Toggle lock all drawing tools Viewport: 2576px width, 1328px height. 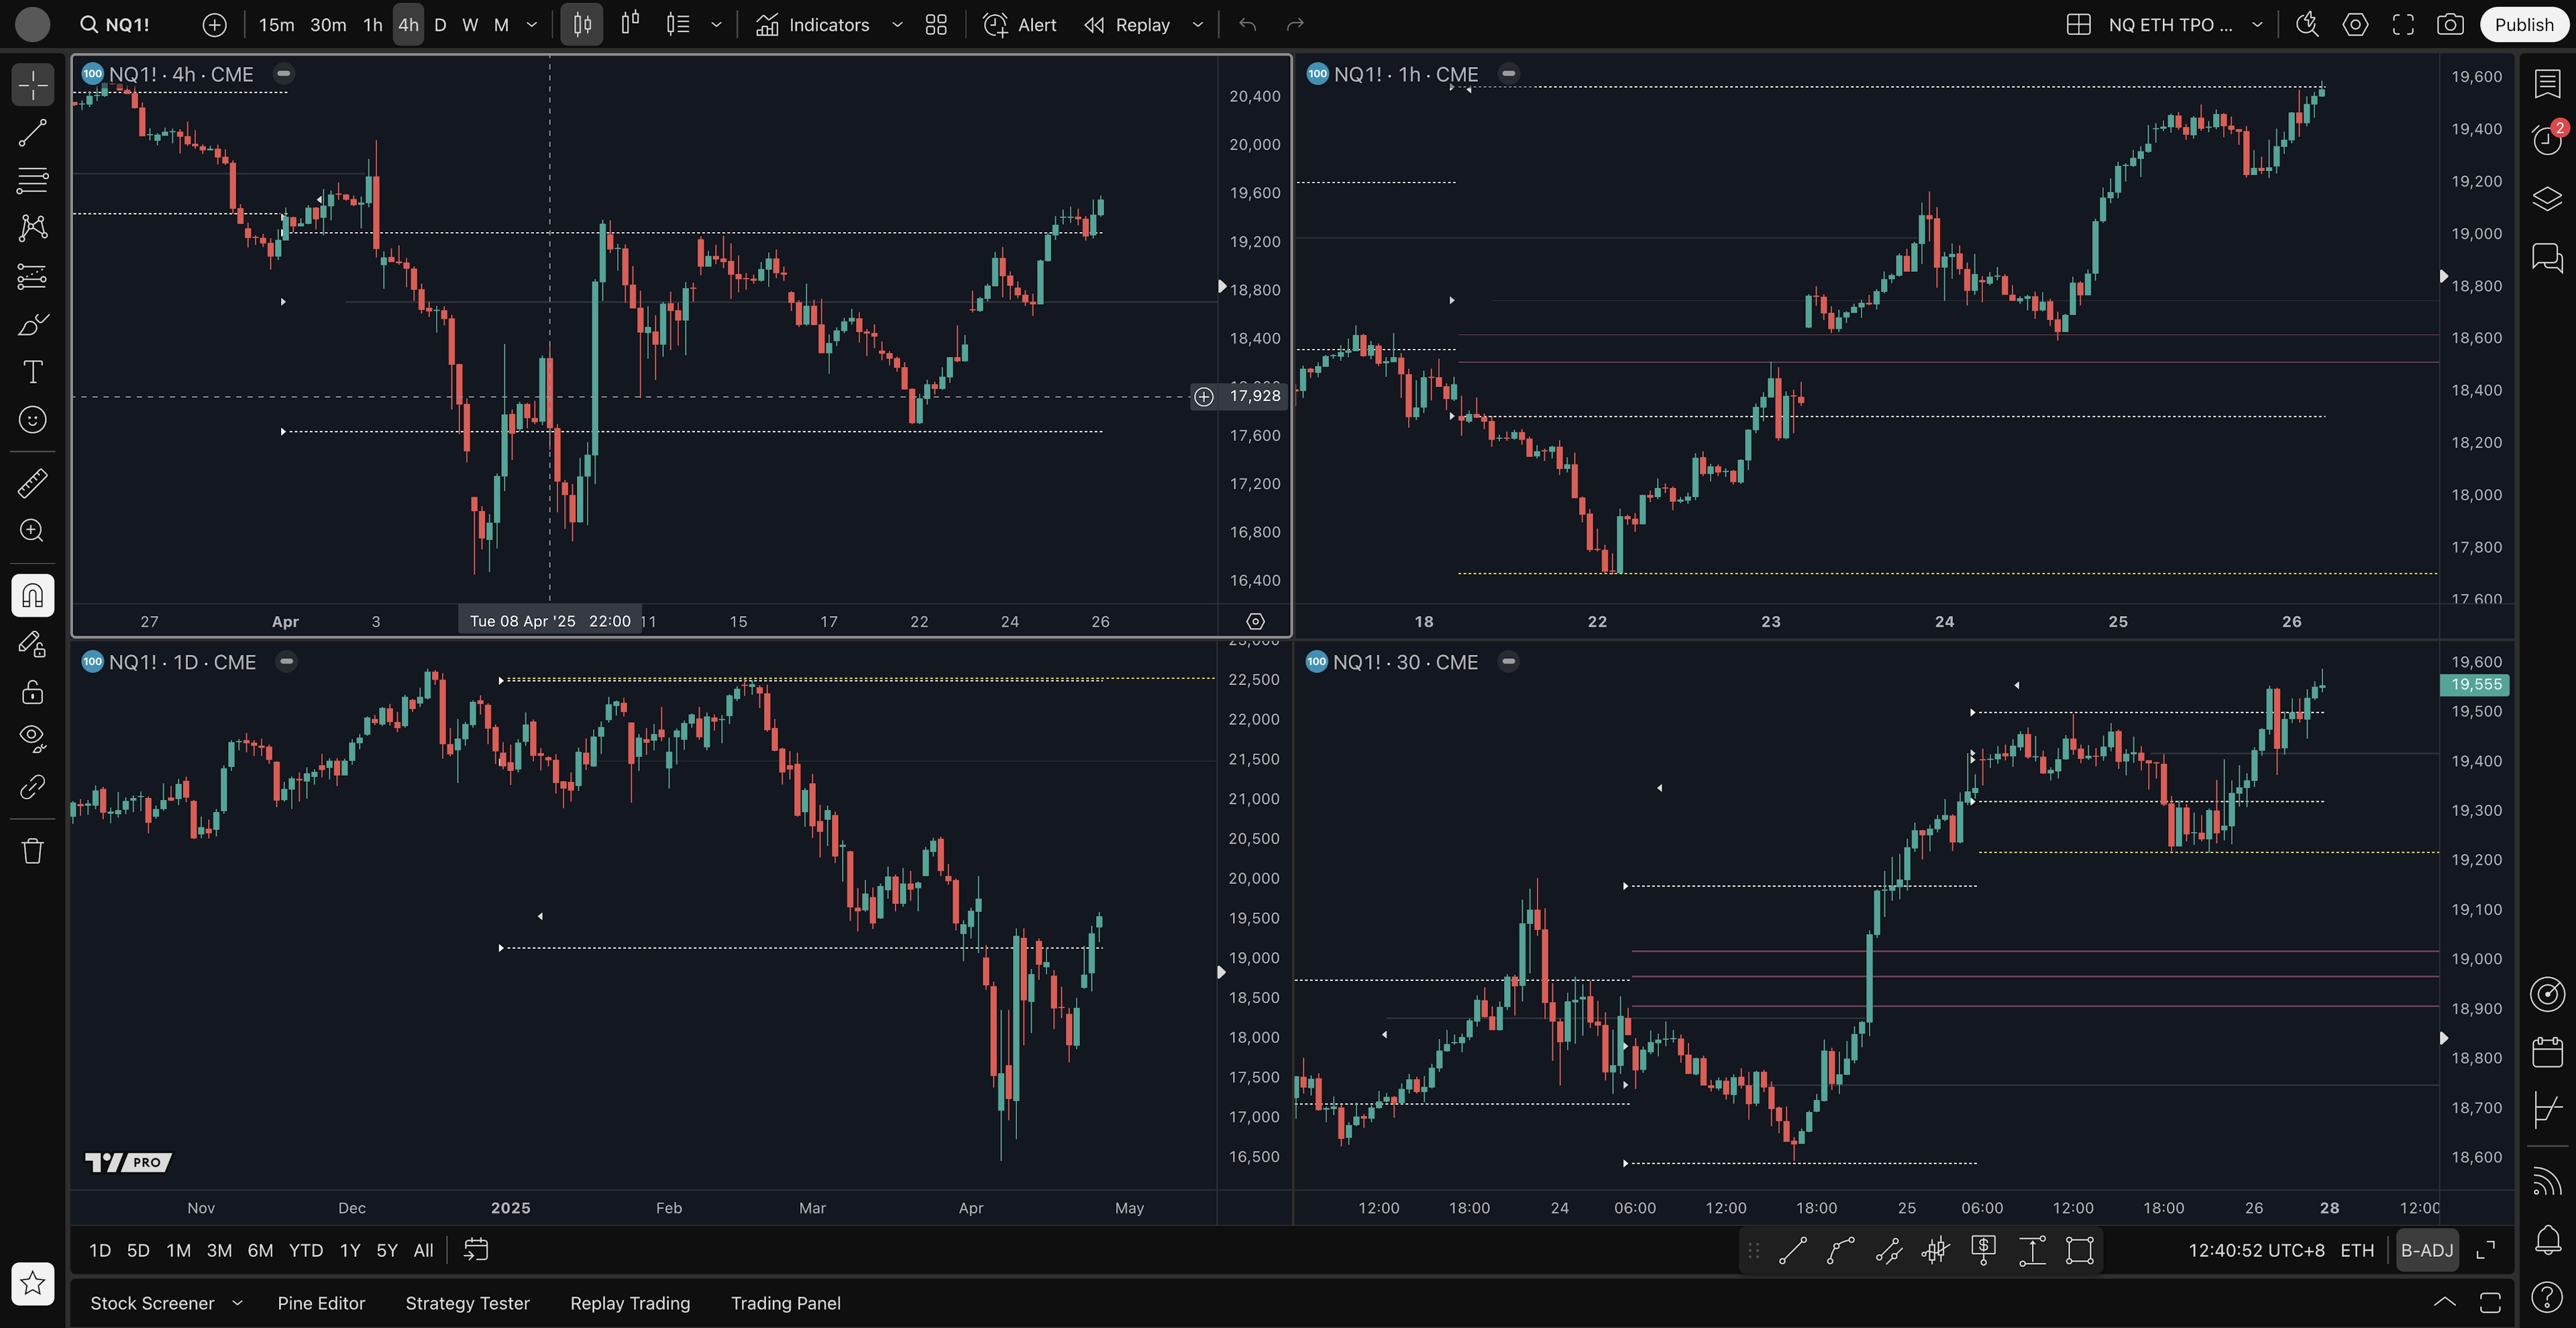32,692
